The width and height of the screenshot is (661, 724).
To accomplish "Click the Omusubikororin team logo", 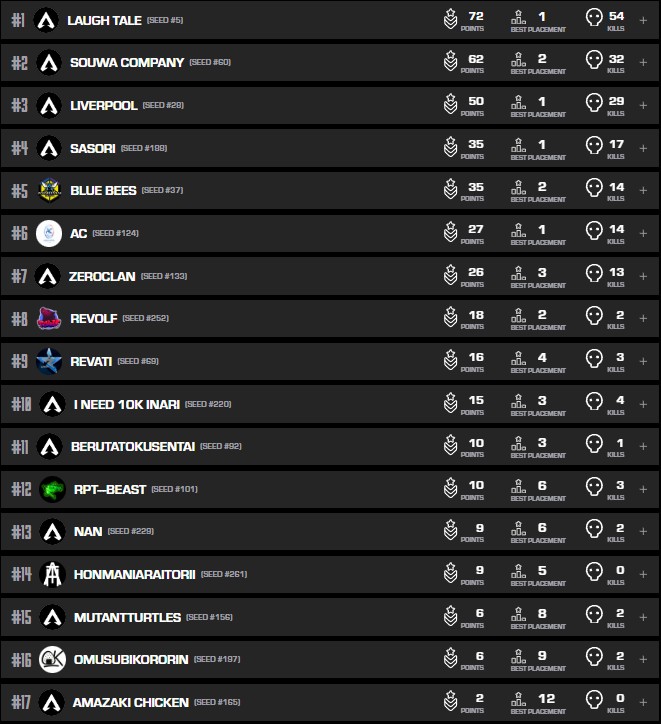I will pos(52,659).
